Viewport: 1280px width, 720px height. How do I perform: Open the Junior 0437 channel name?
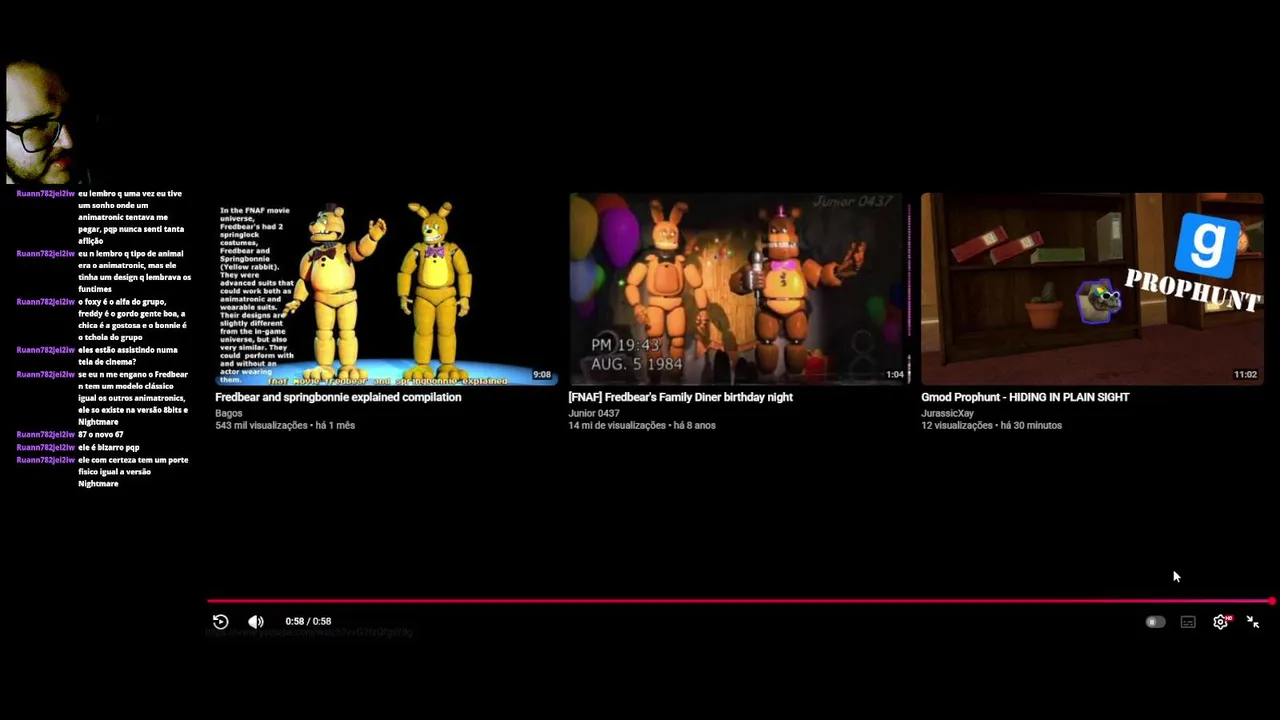(x=594, y=413)
